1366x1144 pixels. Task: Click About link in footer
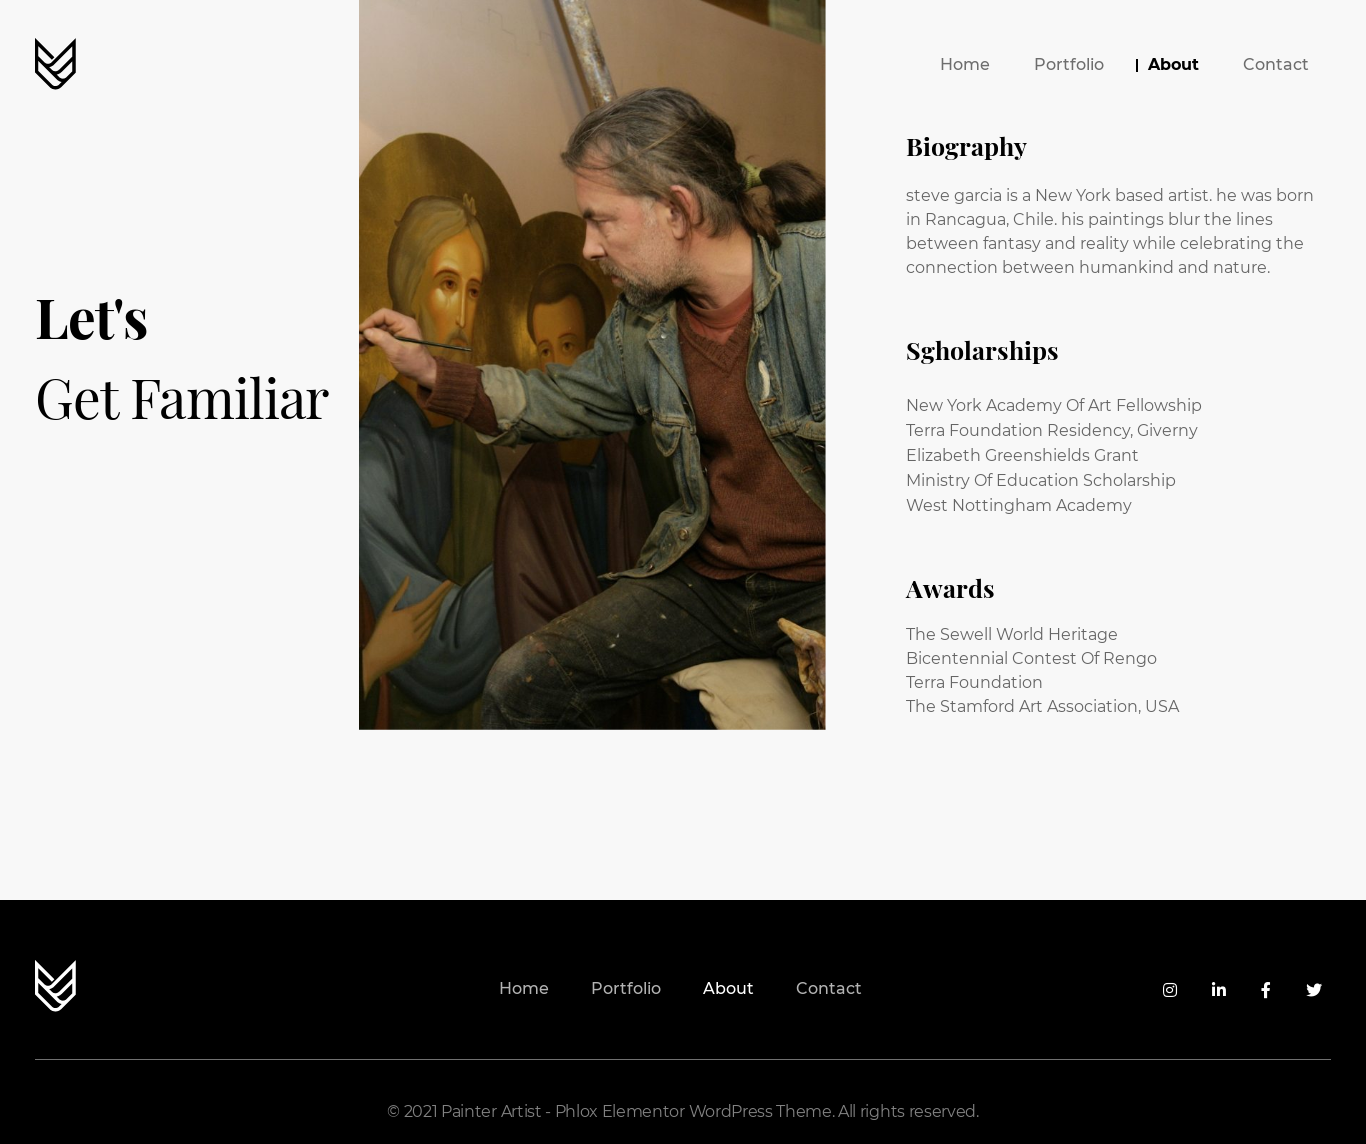pos(728,988)
